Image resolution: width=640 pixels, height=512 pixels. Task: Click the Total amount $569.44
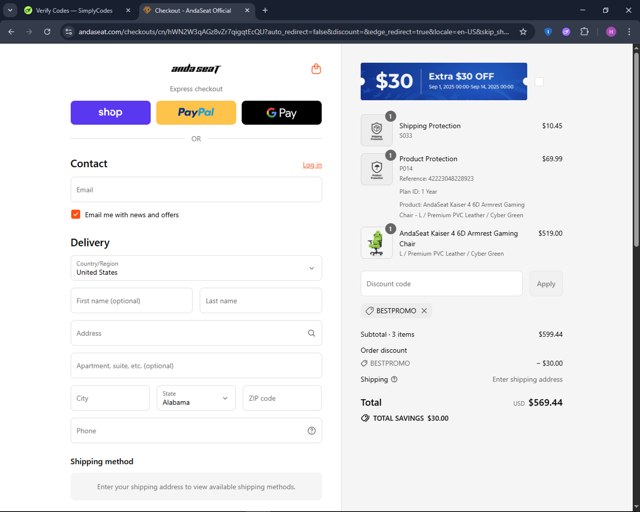click(545, 403)
